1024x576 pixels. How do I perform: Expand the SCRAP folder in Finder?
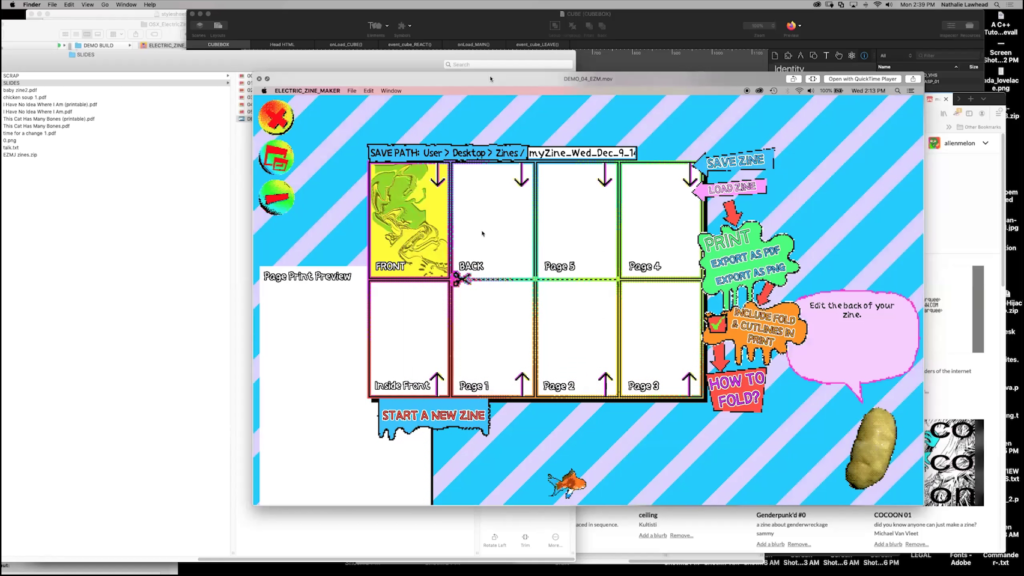(228, 76)
